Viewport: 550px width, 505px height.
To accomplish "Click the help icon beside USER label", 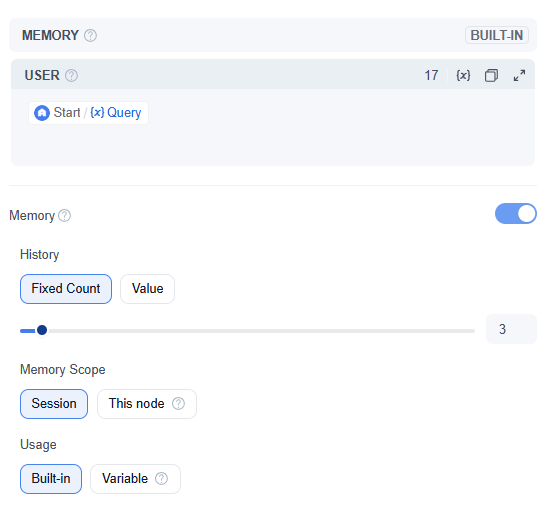I will [72, 75].
